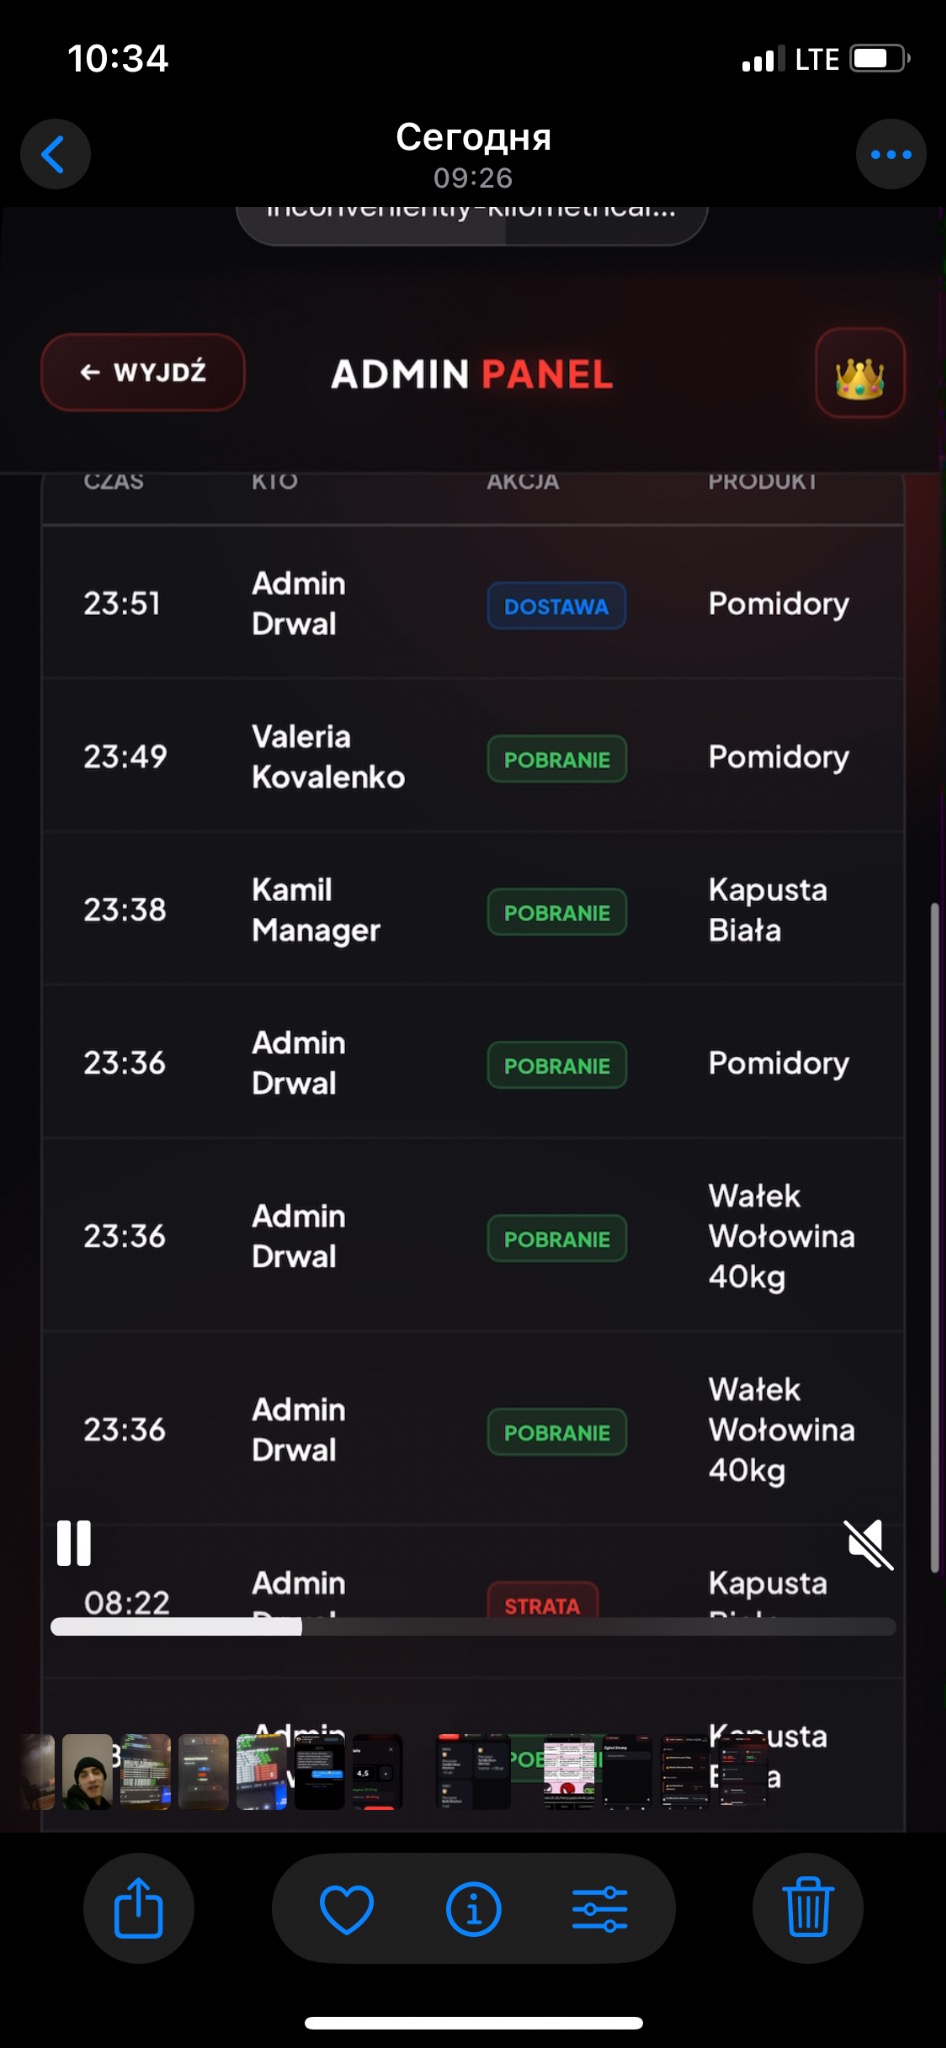The width and height of the screenshot is (946, 2048).
Task: Tap the home indicator bar at bottom
Action: click(x=473, y=2023)
